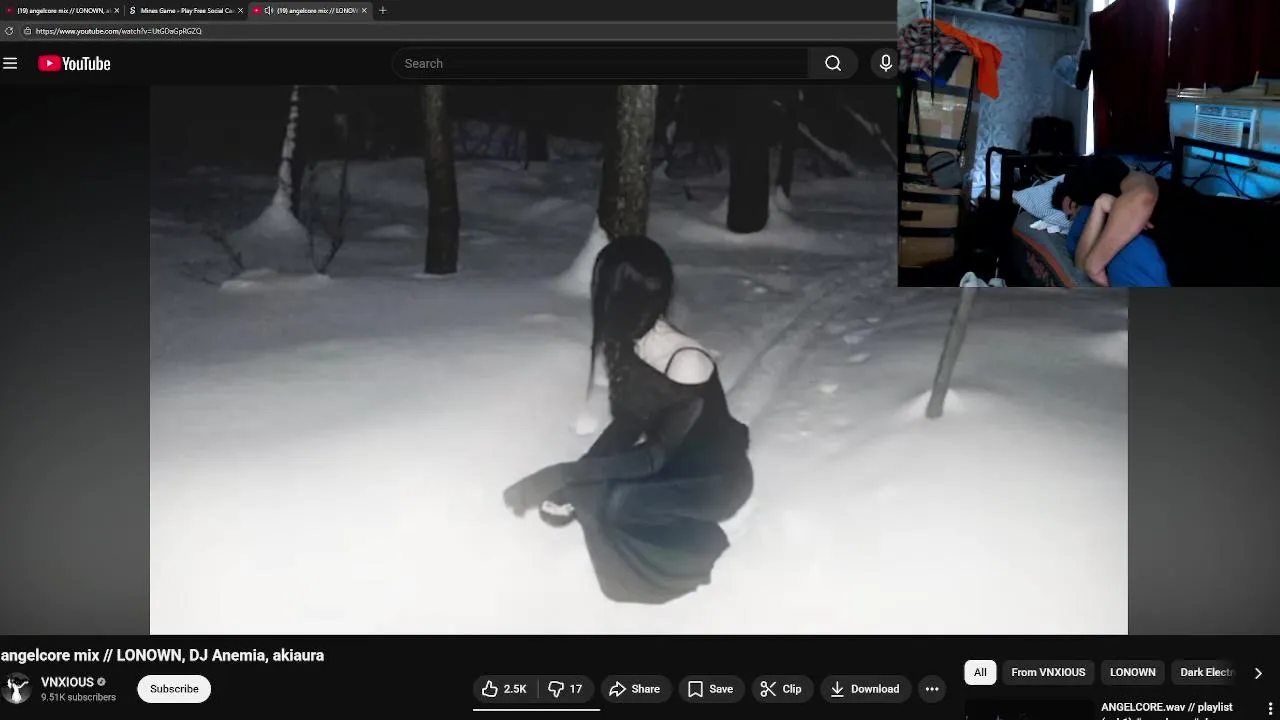Click the URL in the address bar
The height and width of the screenshot is (720, 1280).
118,31
